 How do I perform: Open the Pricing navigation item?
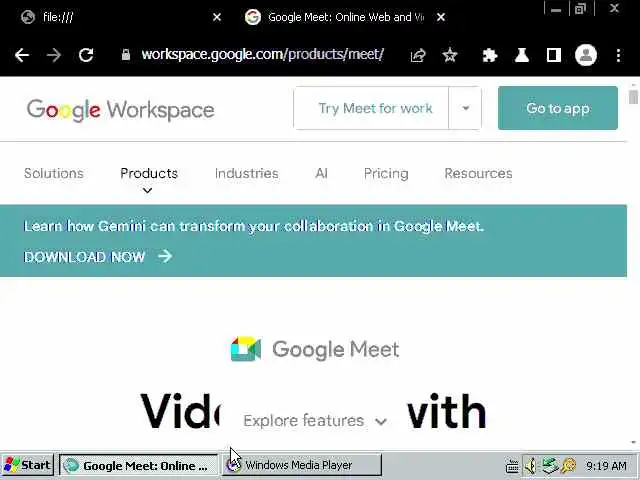[x=386, y=173]
